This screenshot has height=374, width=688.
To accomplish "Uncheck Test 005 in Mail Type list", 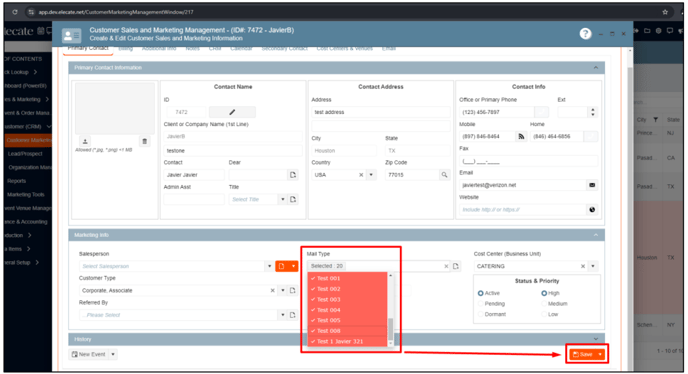I will tap(347, 320).
